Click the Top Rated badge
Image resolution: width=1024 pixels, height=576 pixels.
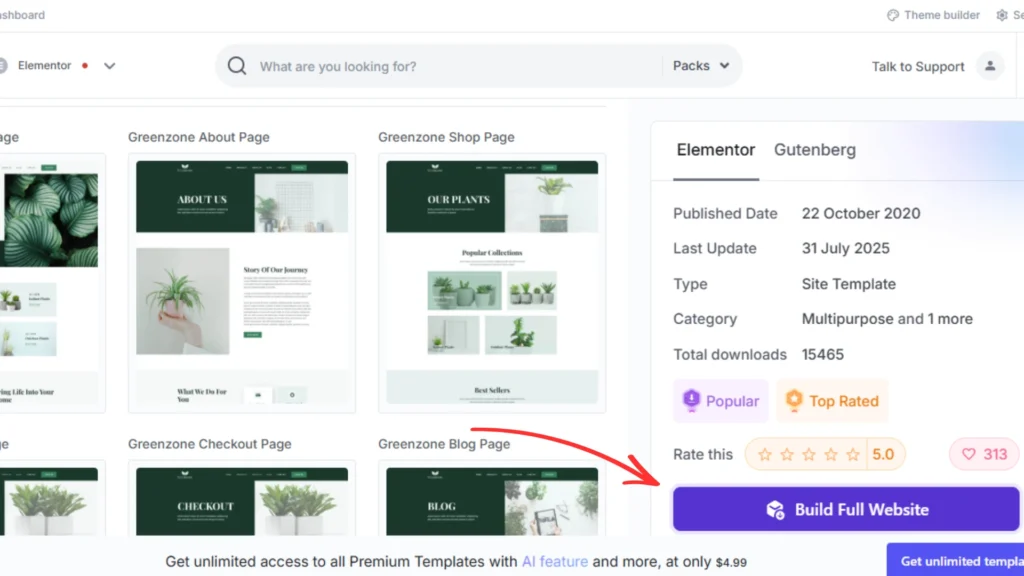pos(833,400)
